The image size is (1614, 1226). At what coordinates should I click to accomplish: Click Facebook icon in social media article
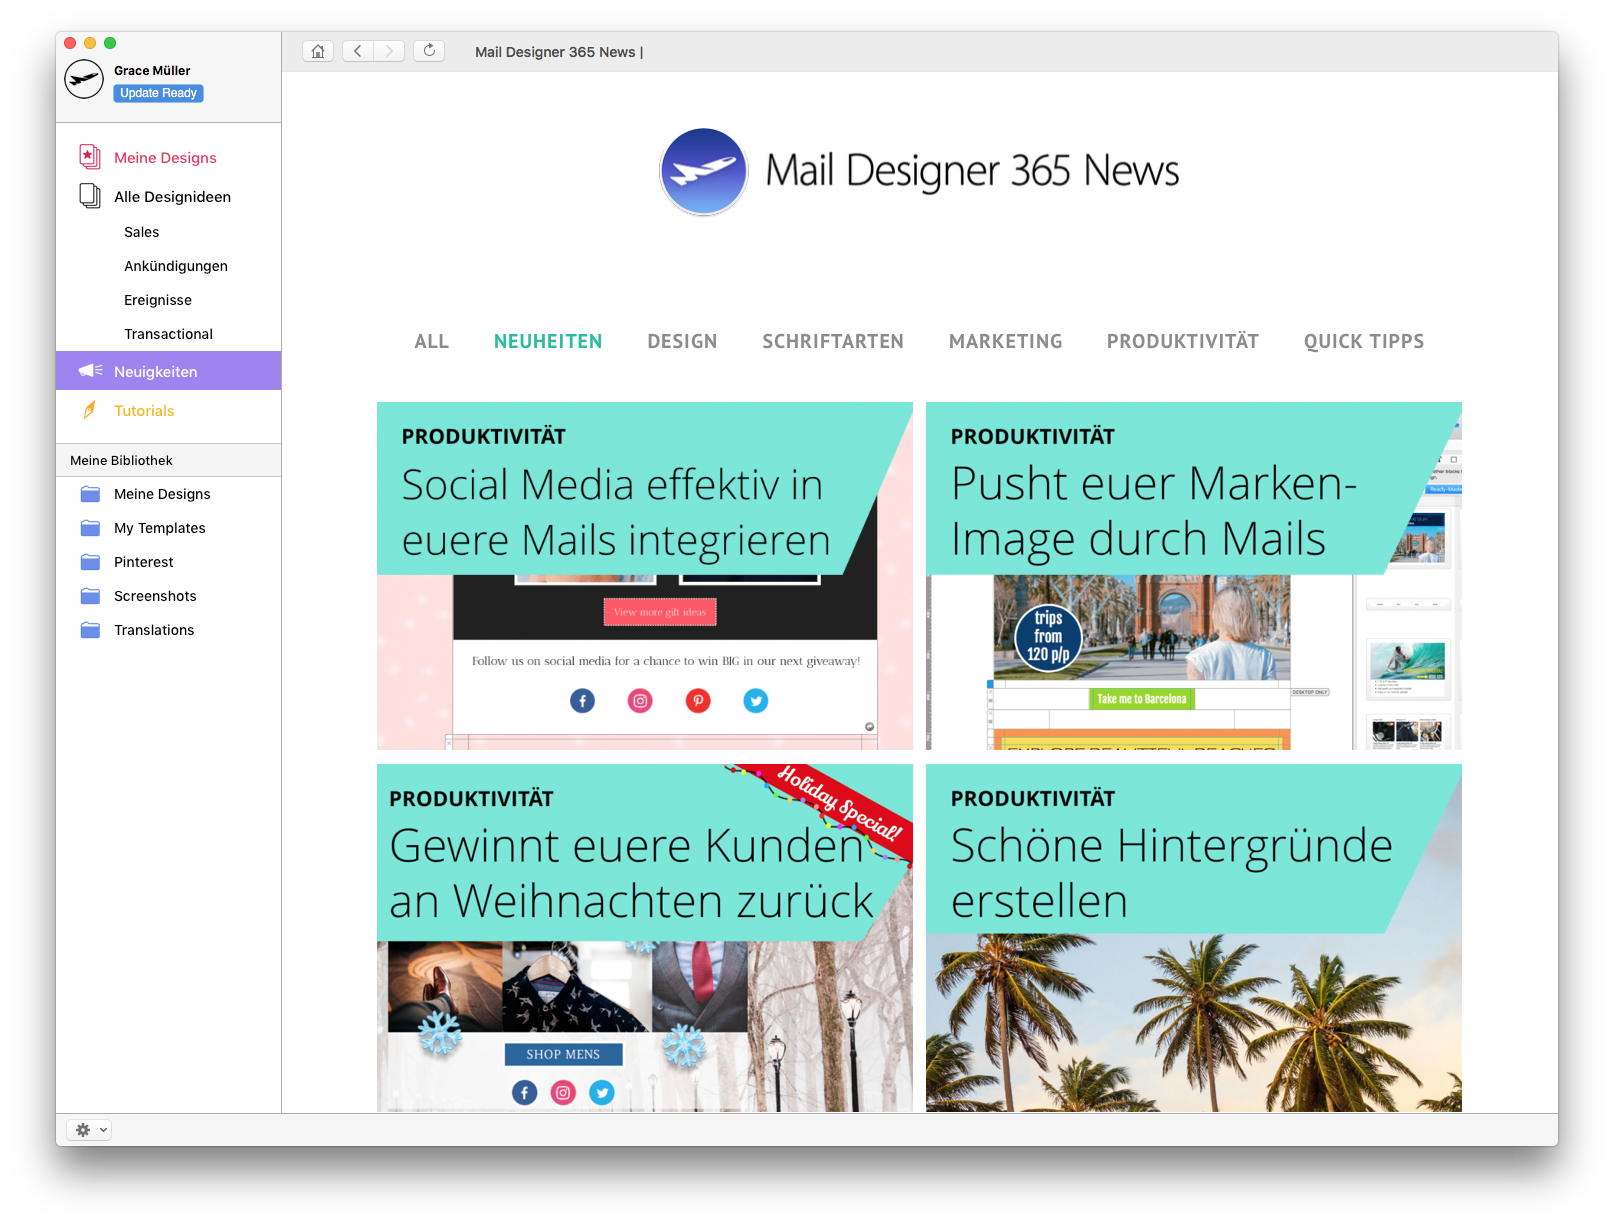pos(583,701)
